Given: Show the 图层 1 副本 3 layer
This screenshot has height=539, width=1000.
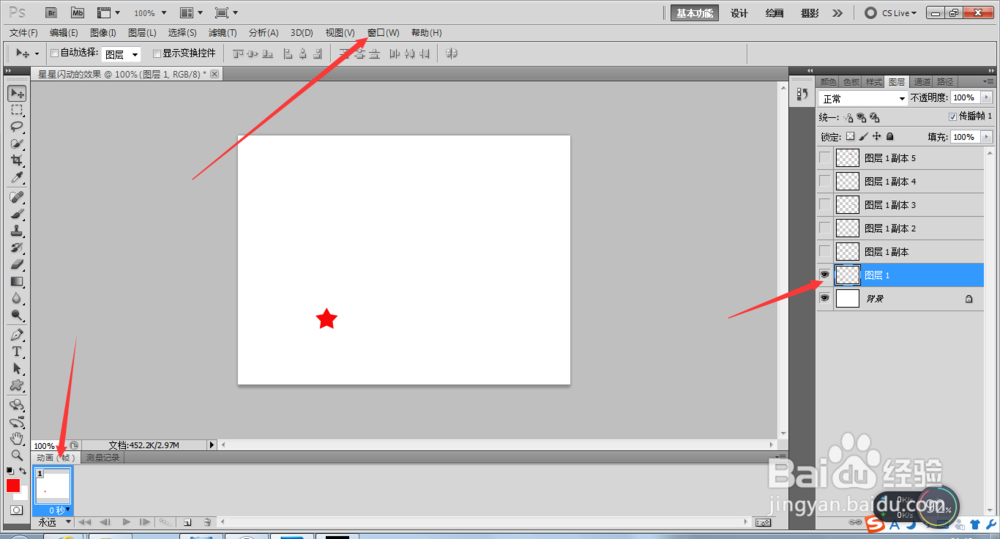Looking at the screenshot, I should pyautogui.click(x=825, y=205).
